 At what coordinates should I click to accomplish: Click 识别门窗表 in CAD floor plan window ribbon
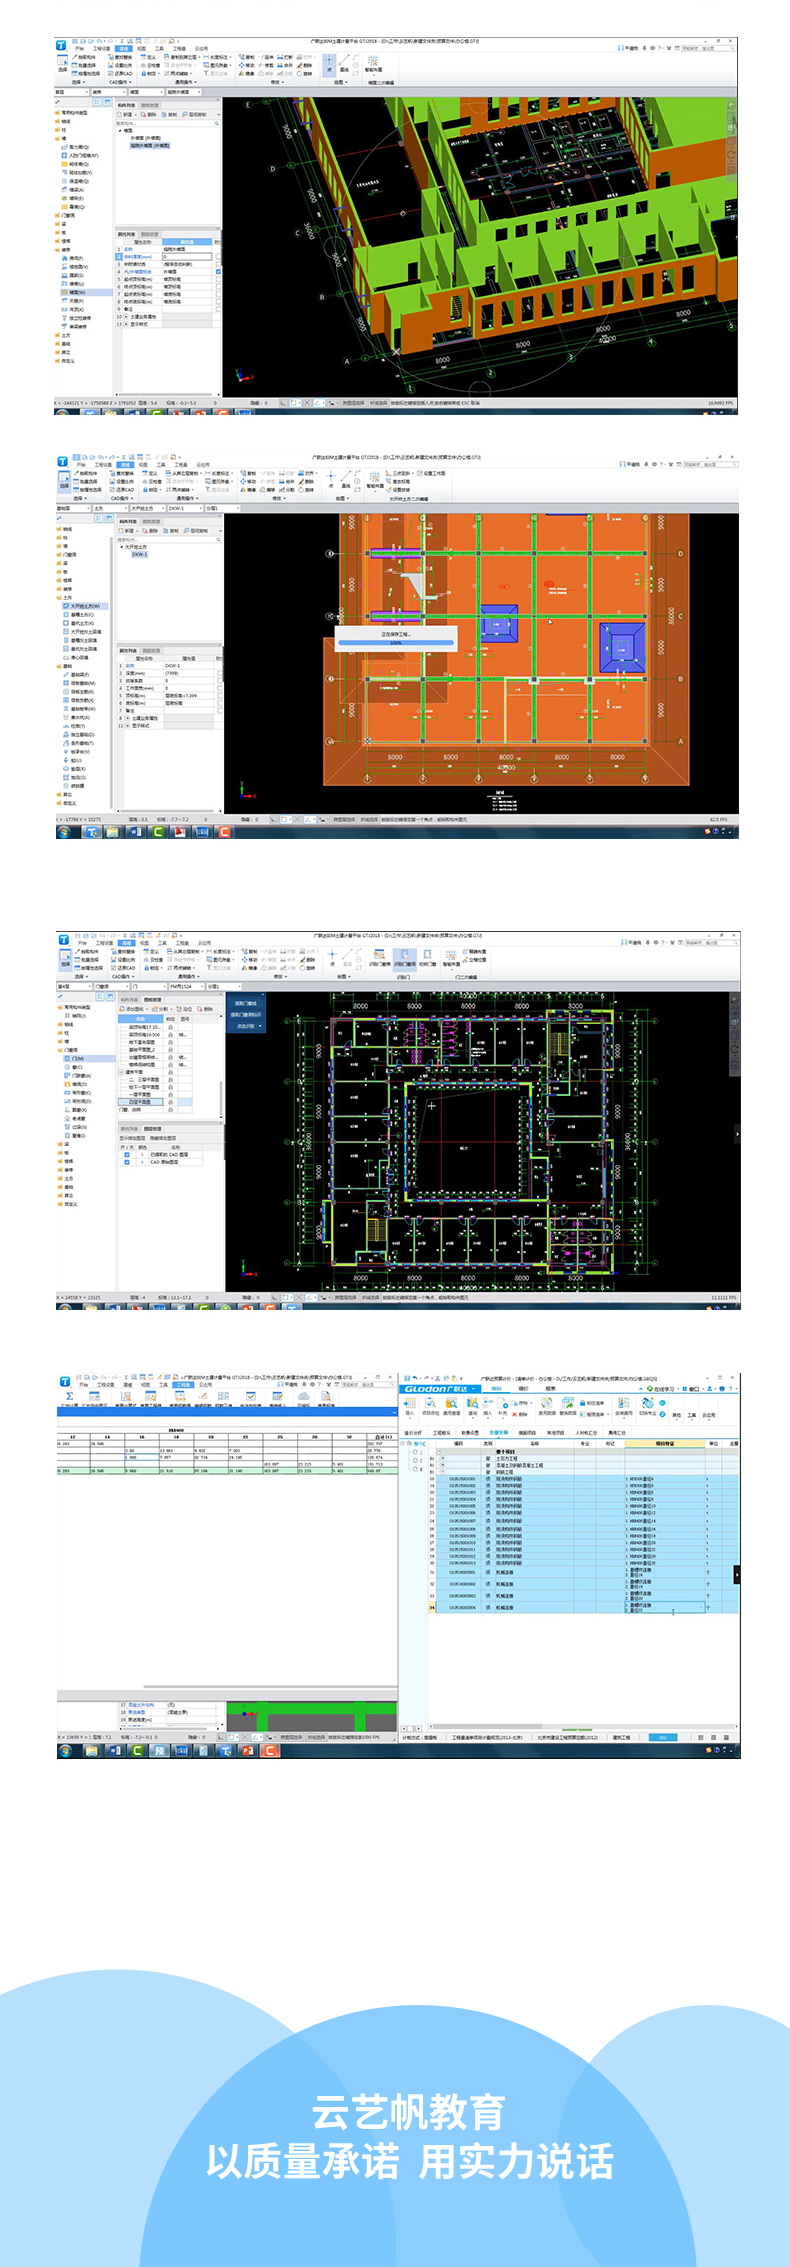point(379,956)
